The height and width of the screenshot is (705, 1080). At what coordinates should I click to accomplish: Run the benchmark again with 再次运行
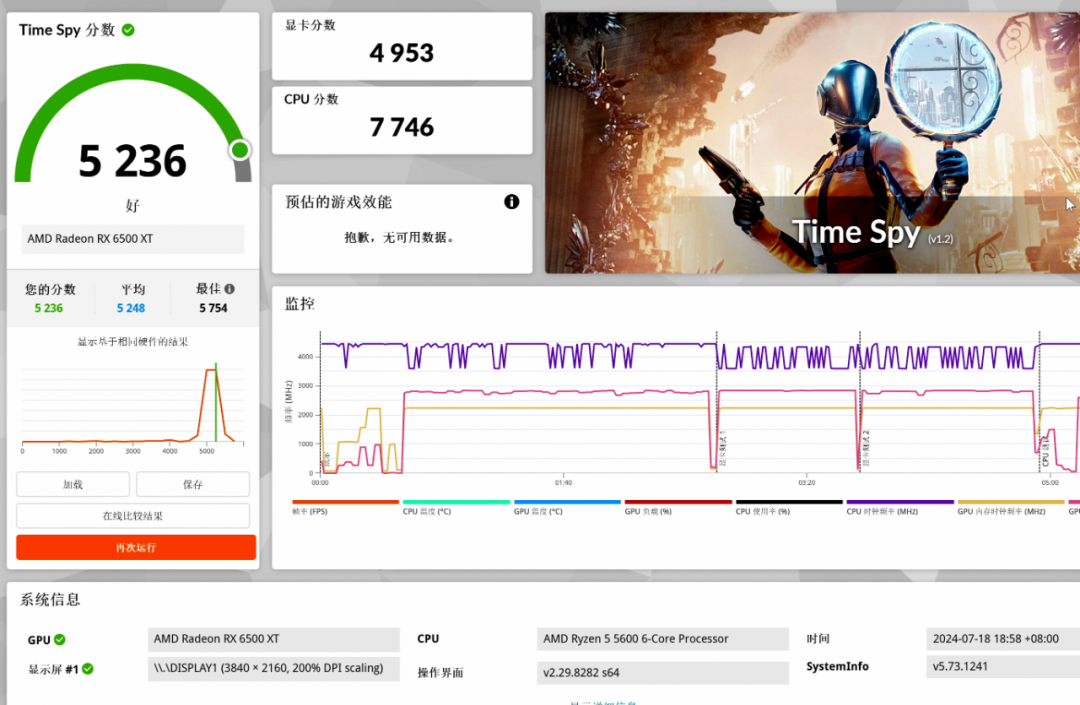click(x=136, y=547)
